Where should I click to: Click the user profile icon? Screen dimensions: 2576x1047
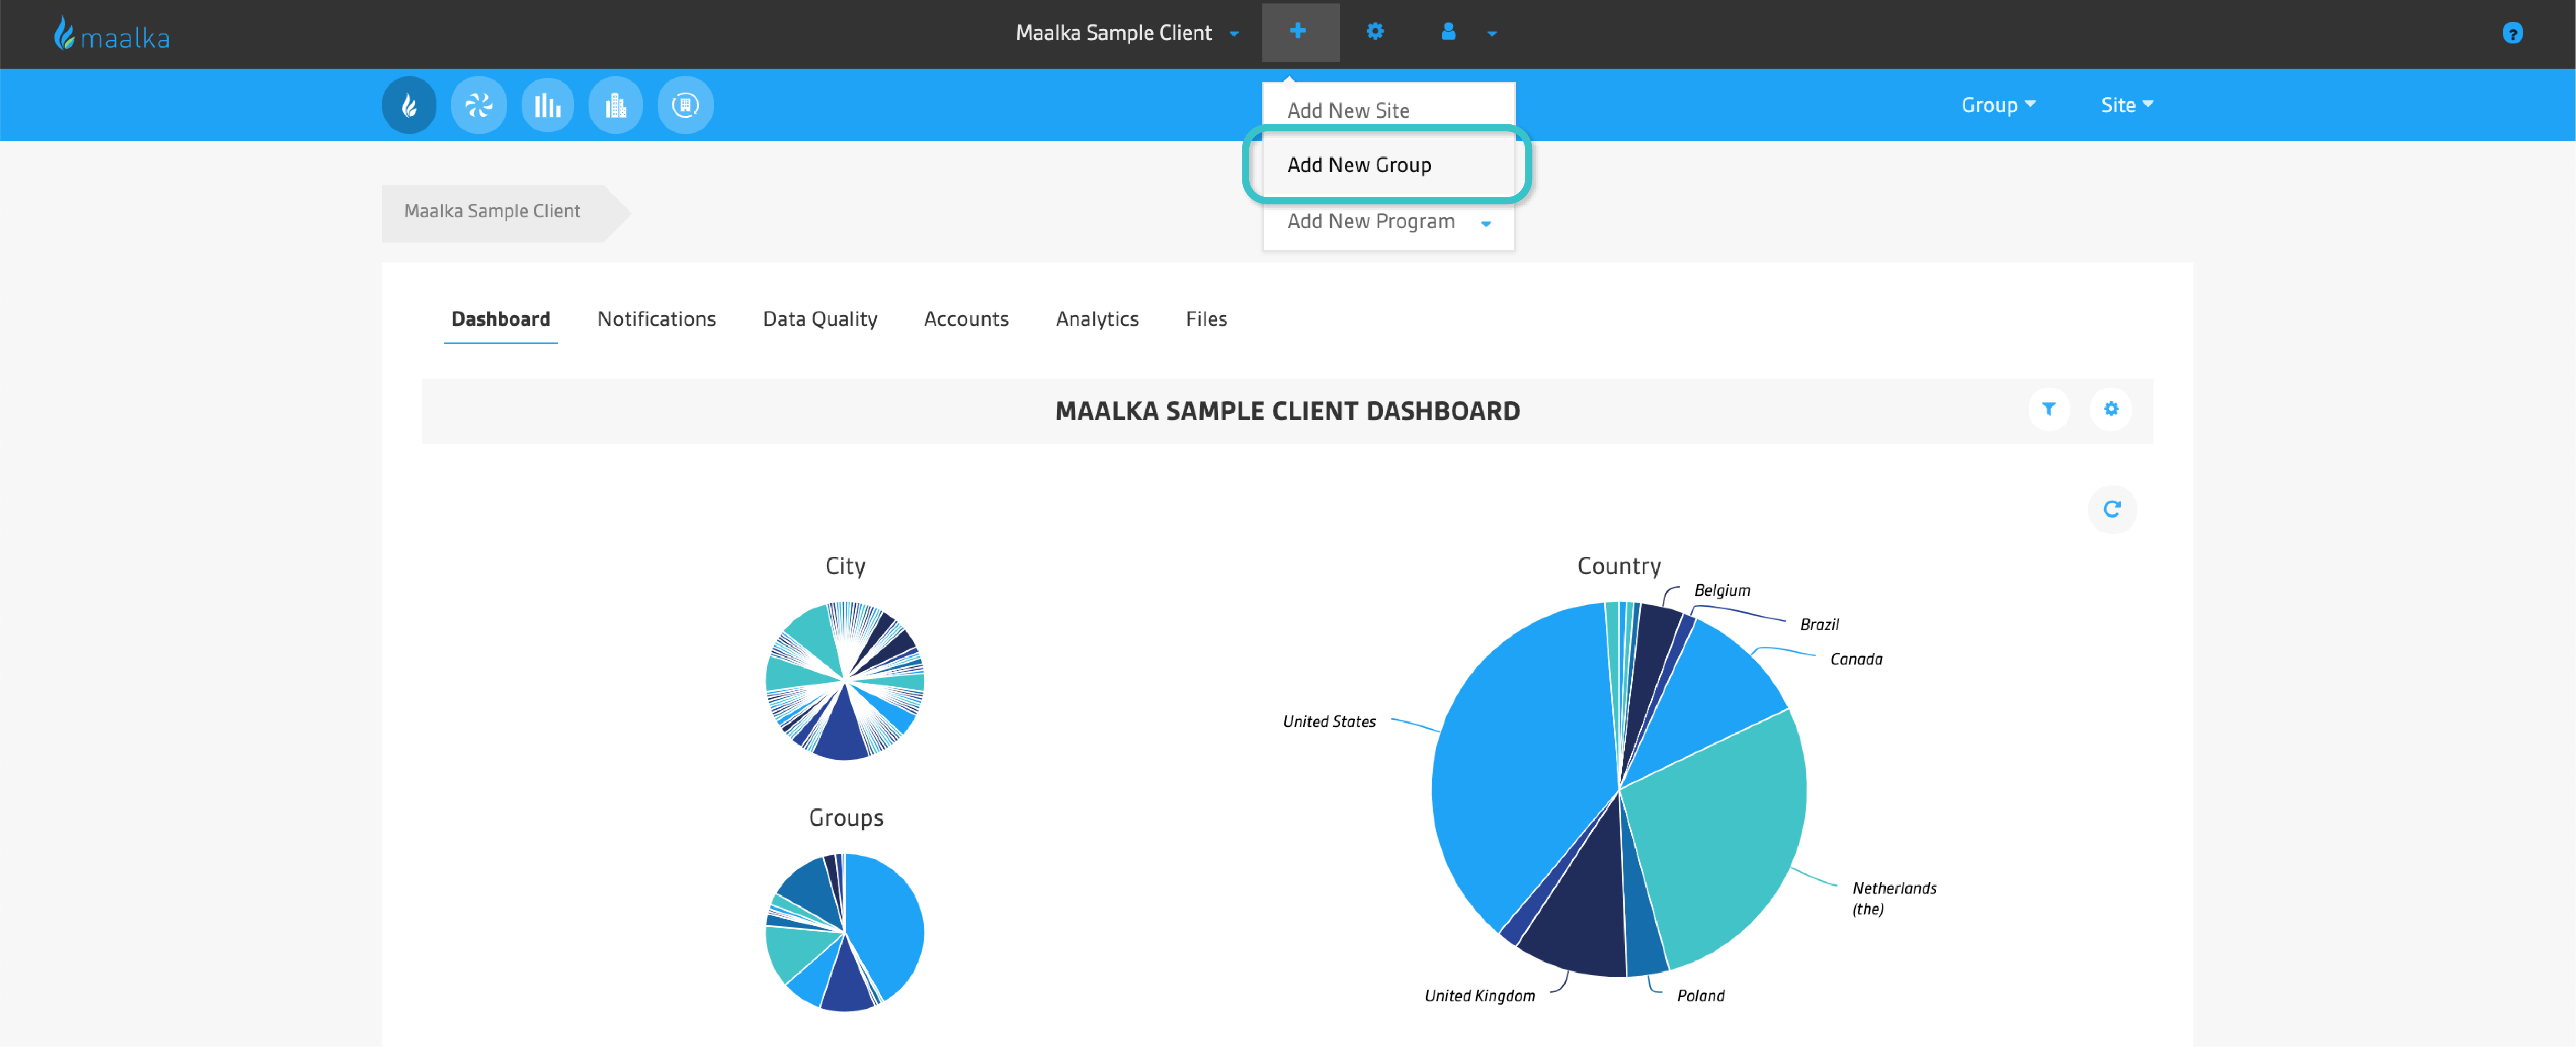[x=1448, y=32]
